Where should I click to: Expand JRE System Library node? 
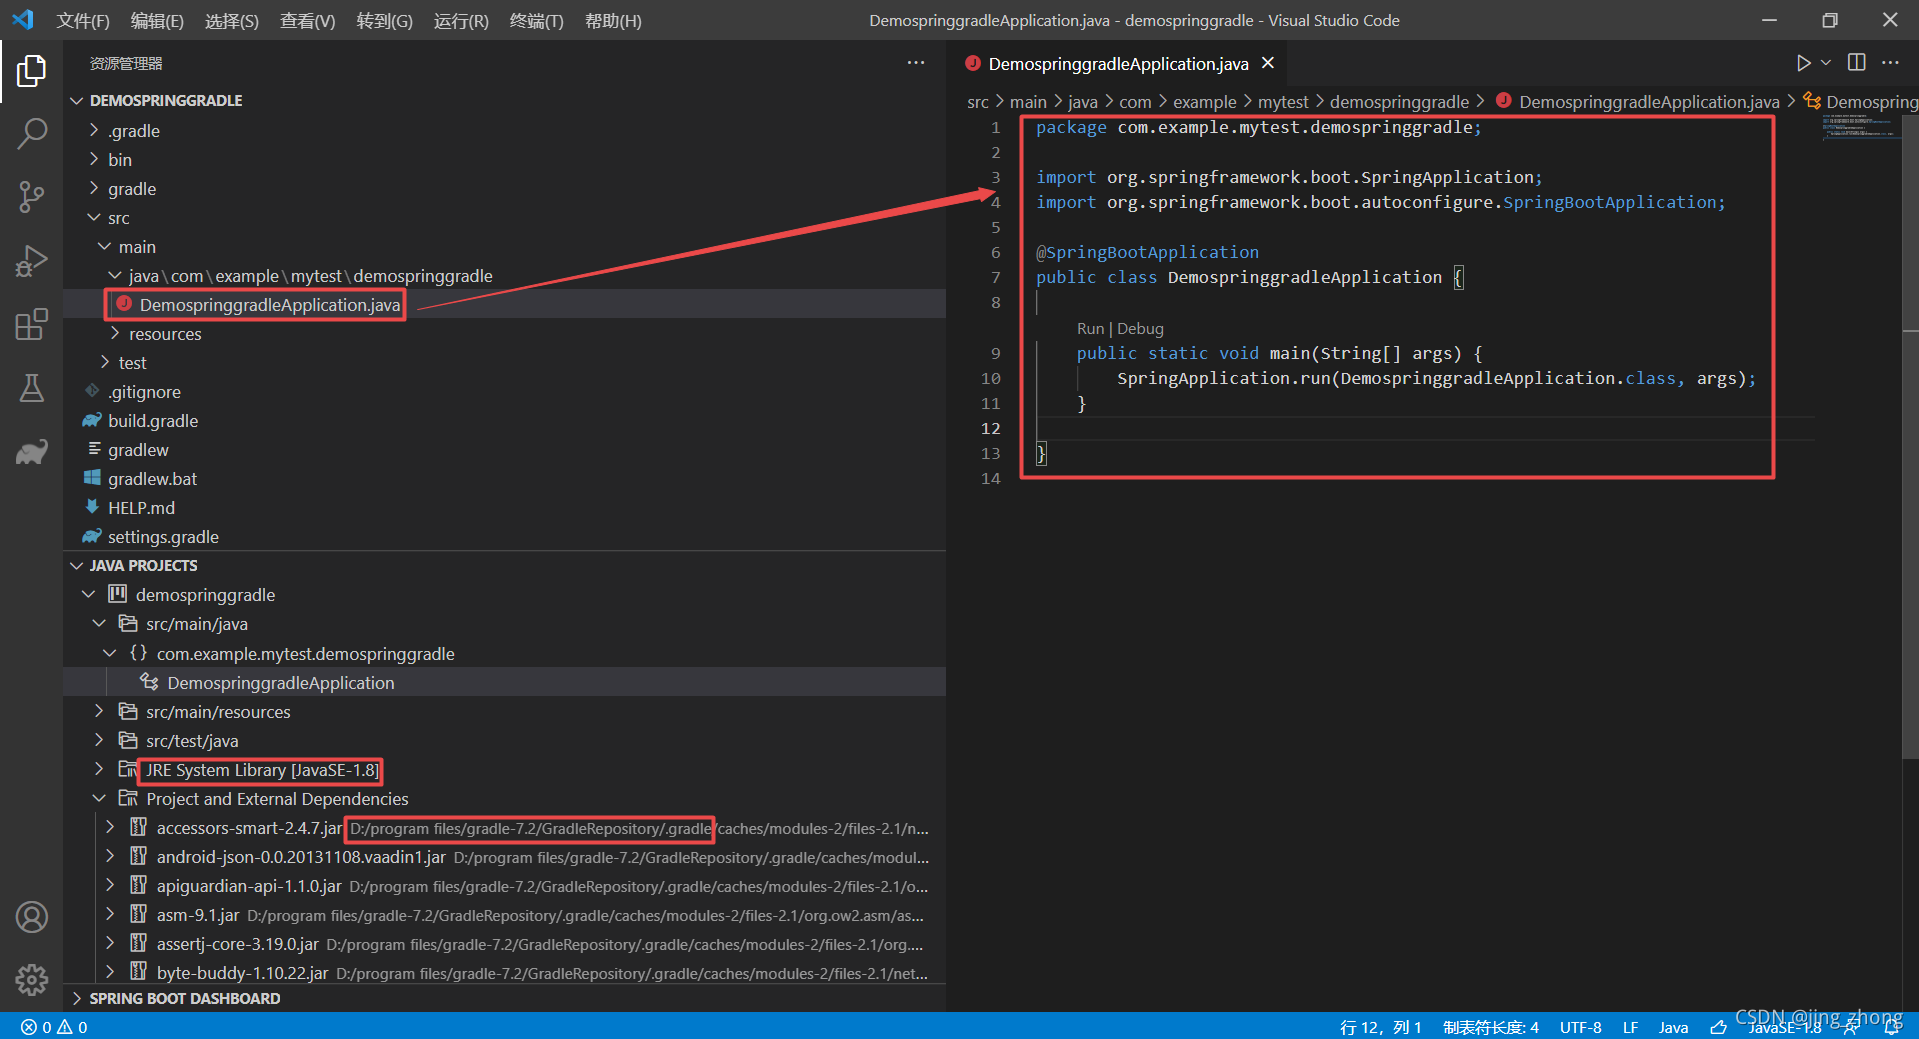click(99, 769)
